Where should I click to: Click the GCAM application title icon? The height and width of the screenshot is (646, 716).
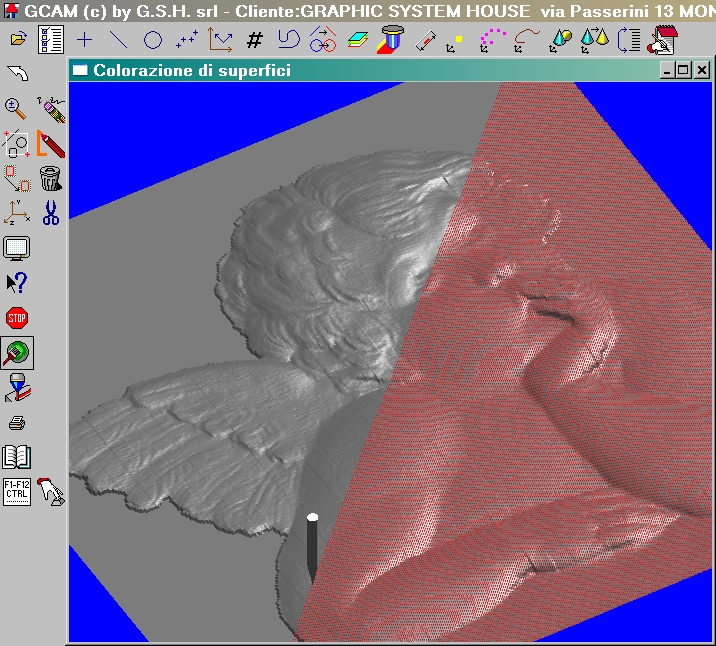11,10
